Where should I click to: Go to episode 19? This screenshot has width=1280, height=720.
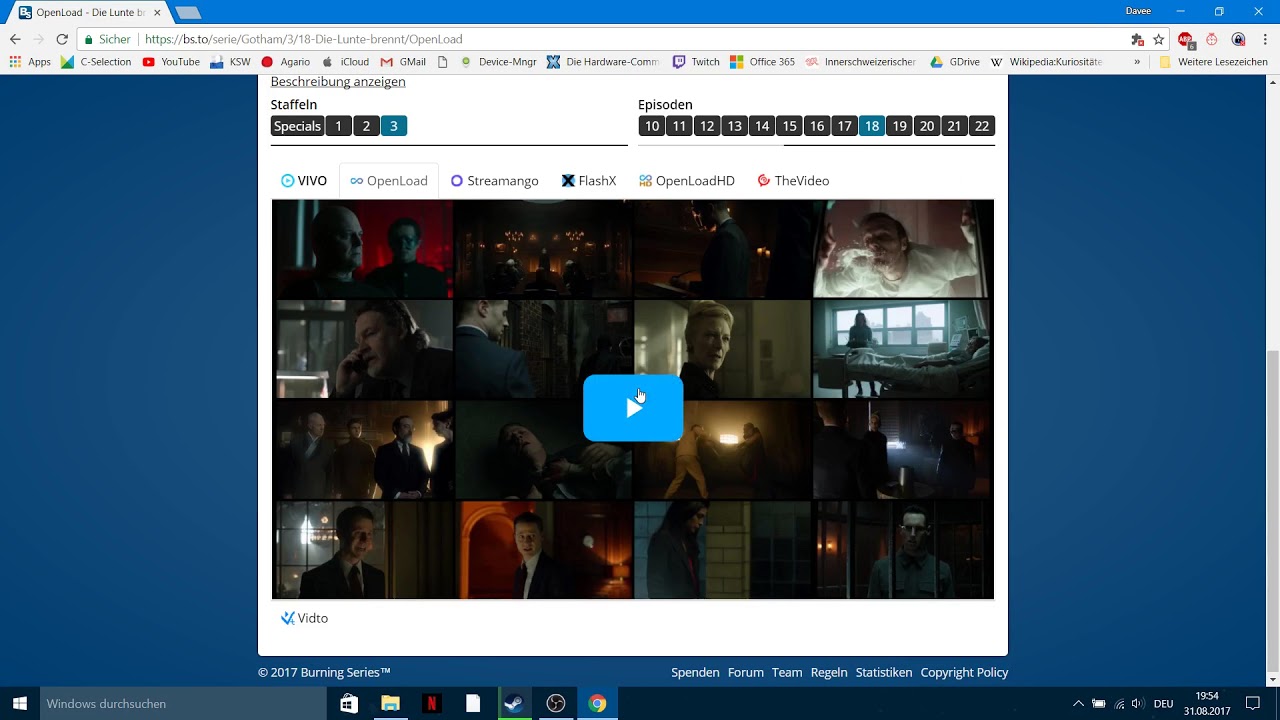(x=899, y=126)
